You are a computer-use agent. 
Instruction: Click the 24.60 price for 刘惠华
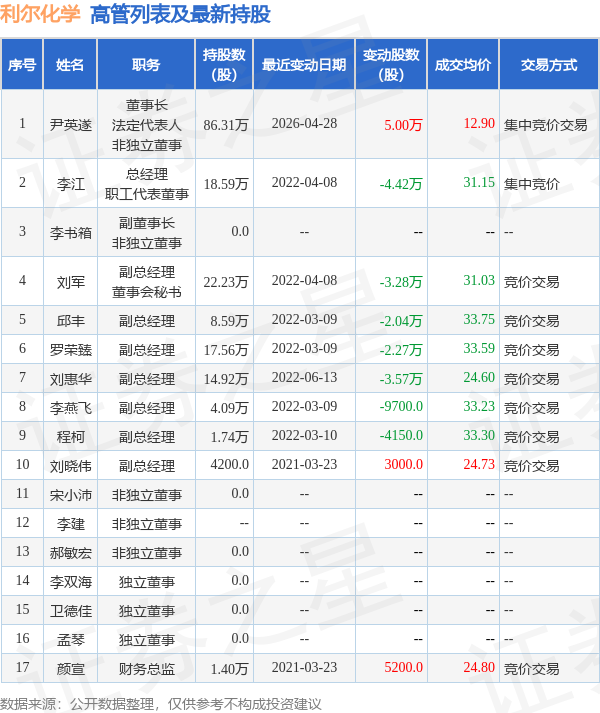point(478,378)
